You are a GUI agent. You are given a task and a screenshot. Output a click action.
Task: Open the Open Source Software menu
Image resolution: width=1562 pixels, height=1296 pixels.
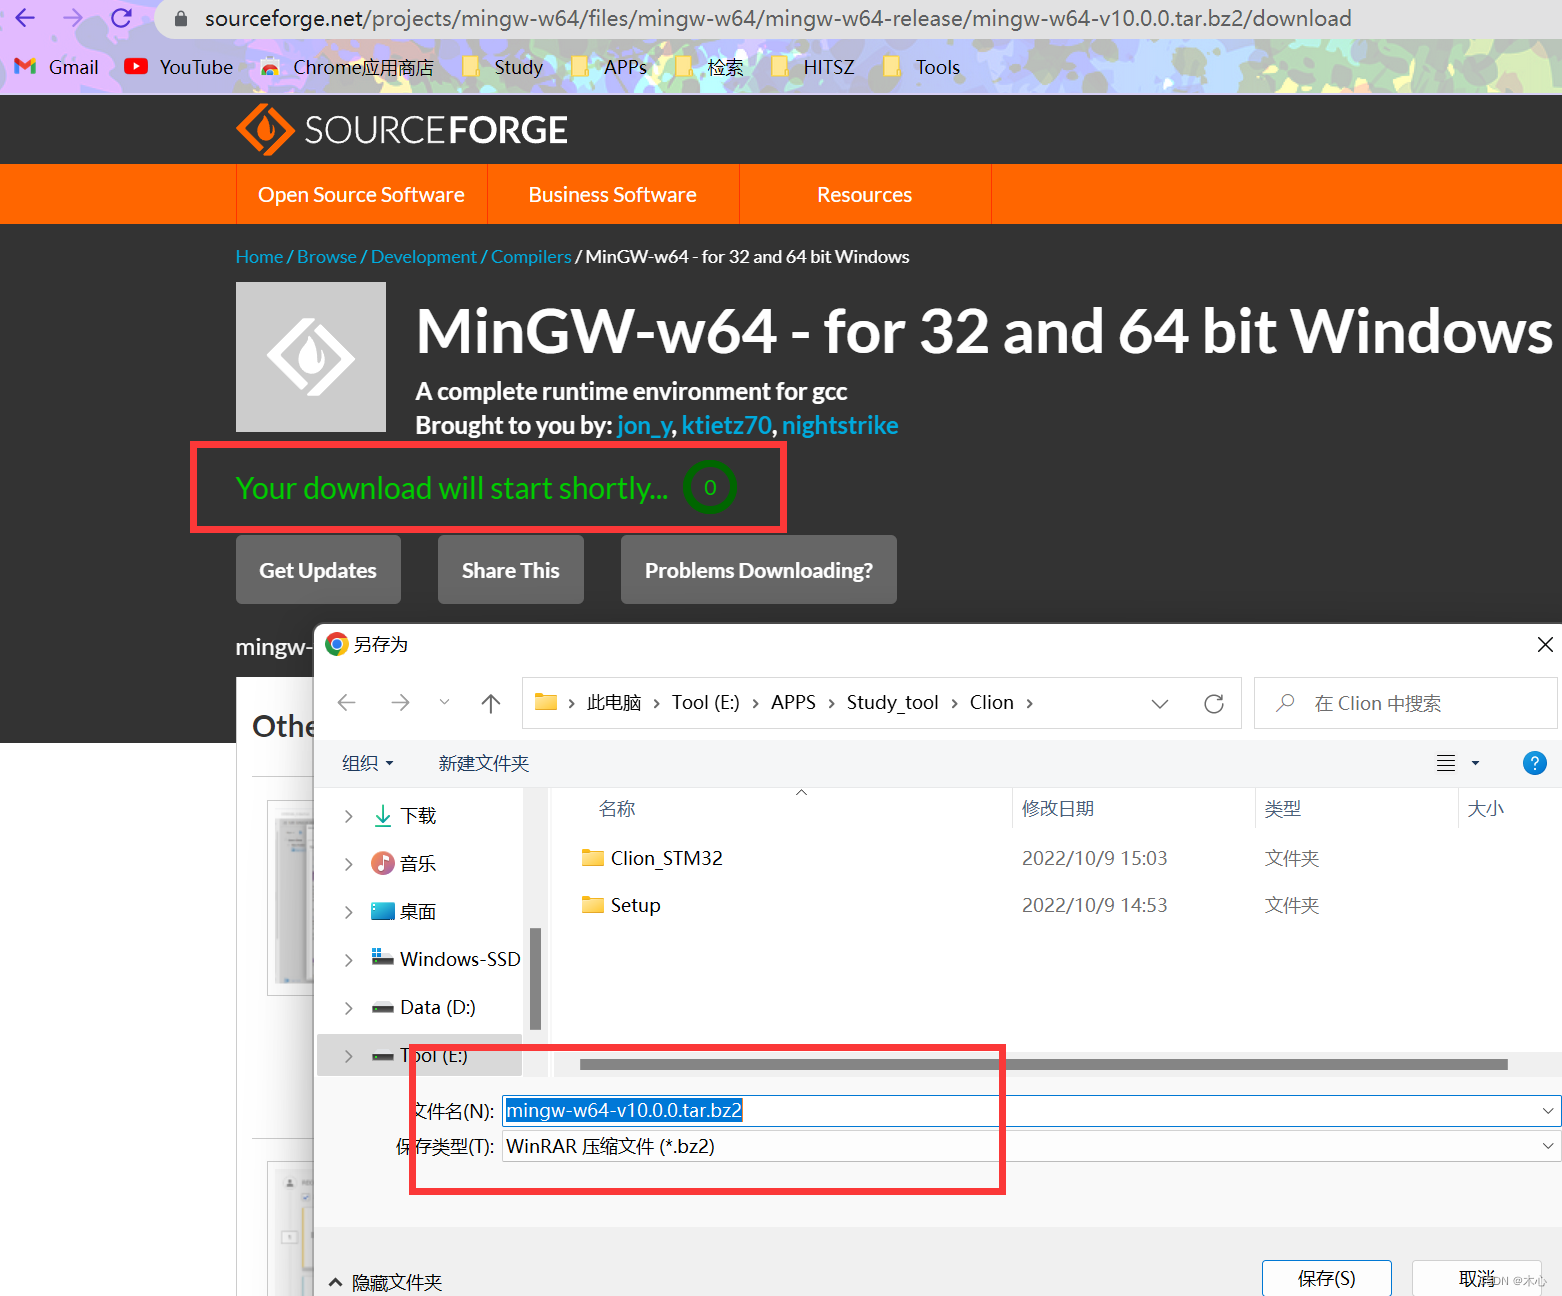pos(361,194)
